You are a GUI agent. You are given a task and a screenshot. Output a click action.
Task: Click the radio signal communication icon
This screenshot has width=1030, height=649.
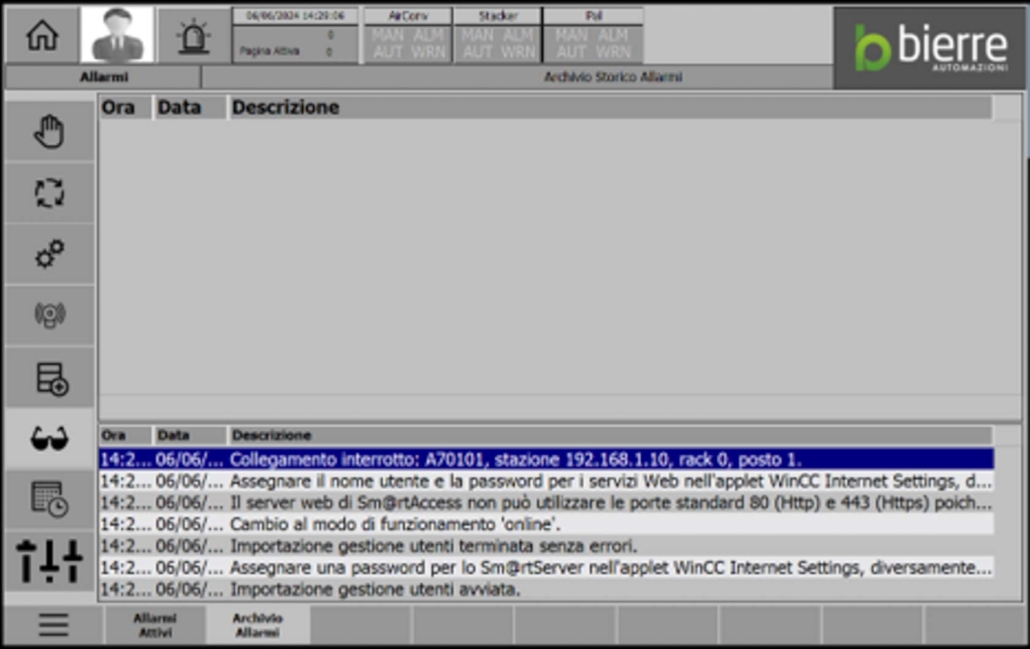click(50, 316)
